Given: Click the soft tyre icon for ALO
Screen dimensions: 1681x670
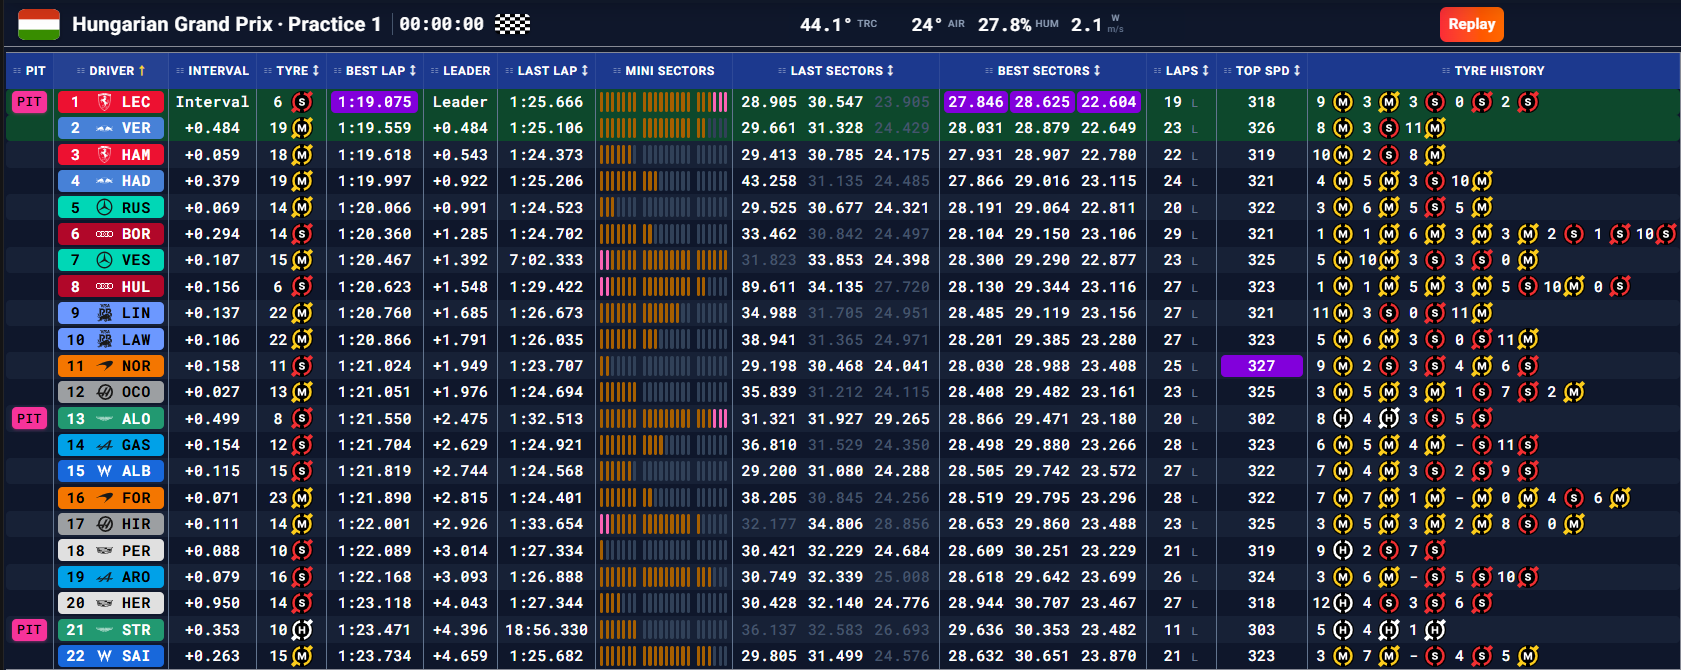Looking at the screenshot, I should coord(302,418).
